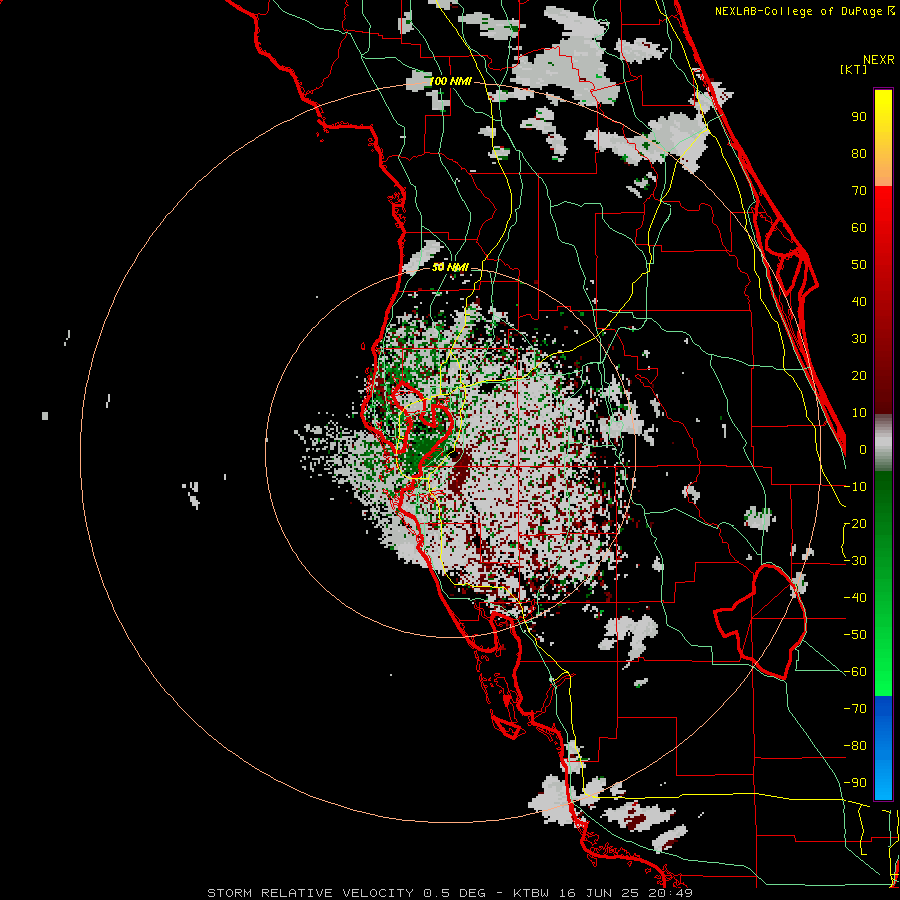
Task: Click the -60 scale label
Action: point(855,672)
